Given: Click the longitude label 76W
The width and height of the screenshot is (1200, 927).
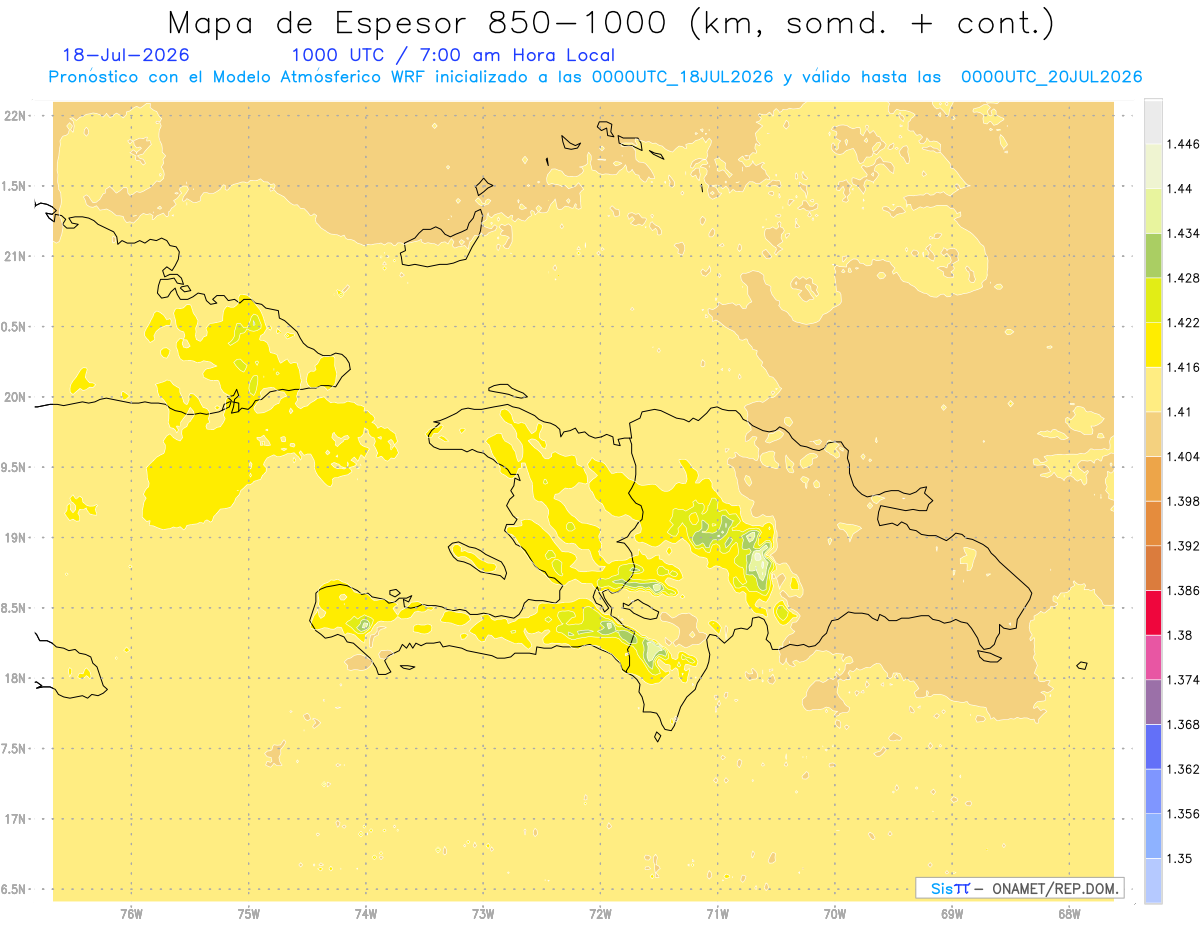Looking at the screenshot, I should pyautogui.click(x=131, y=914).
